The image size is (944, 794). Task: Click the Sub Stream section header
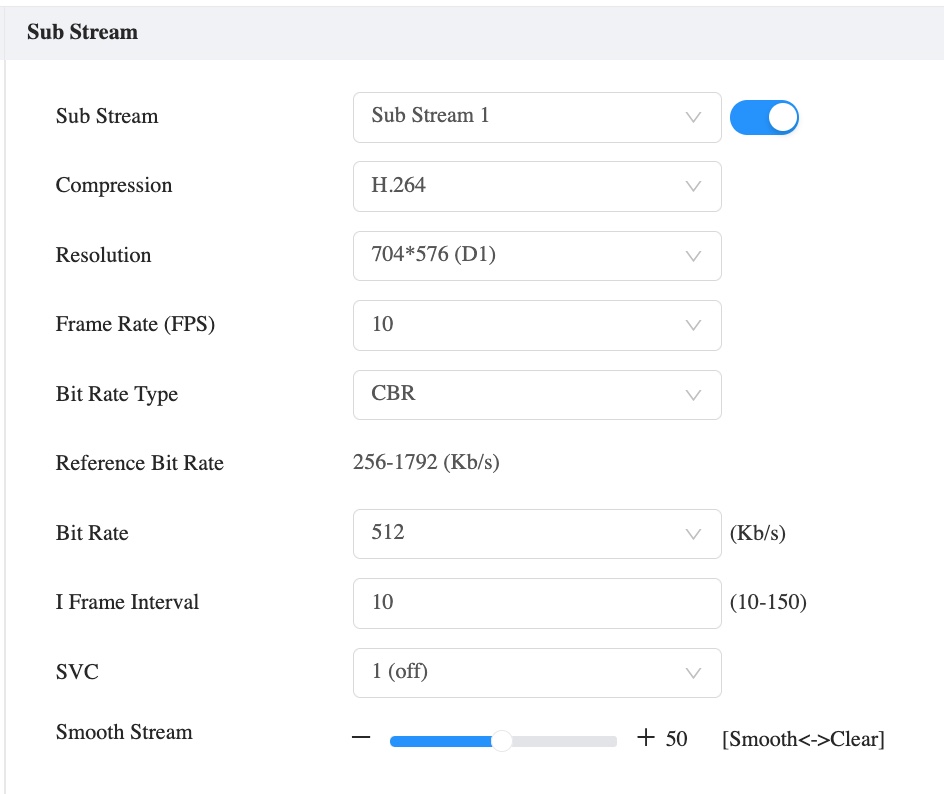[82, 32]
